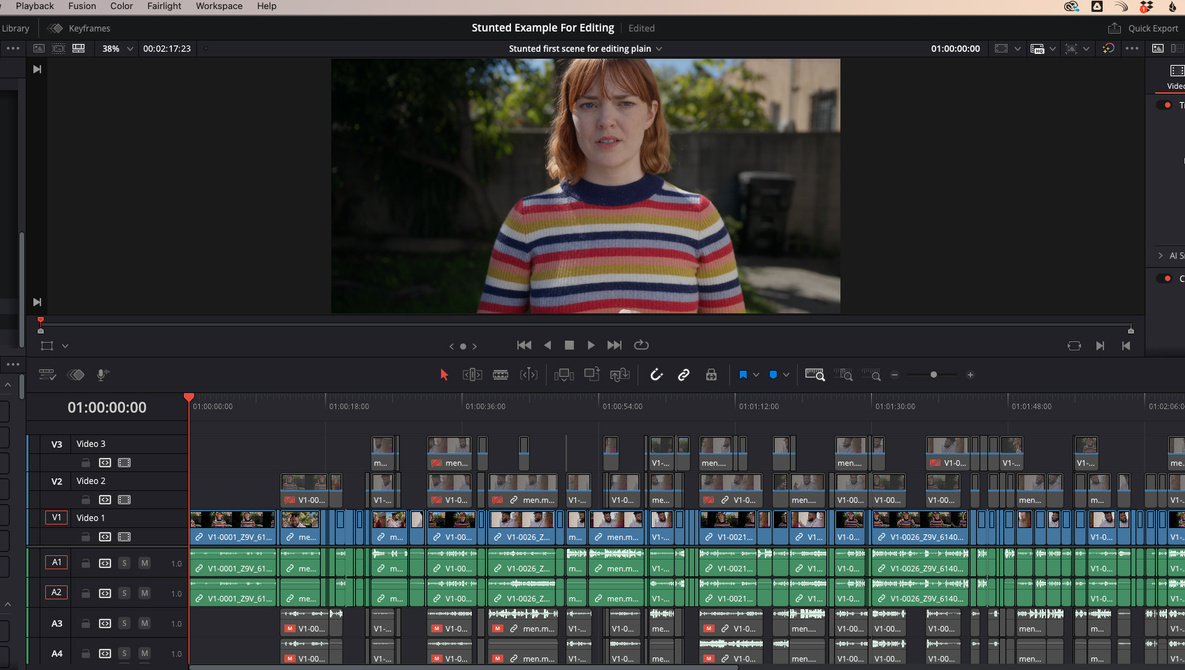The image size is (1185, 670).
Task: Click the Keyframes button
Action: tap(79, 28)
